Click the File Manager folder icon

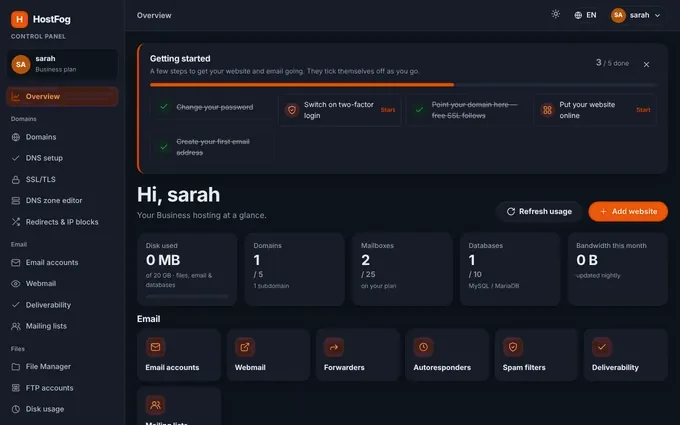click(x=16, y=367)
